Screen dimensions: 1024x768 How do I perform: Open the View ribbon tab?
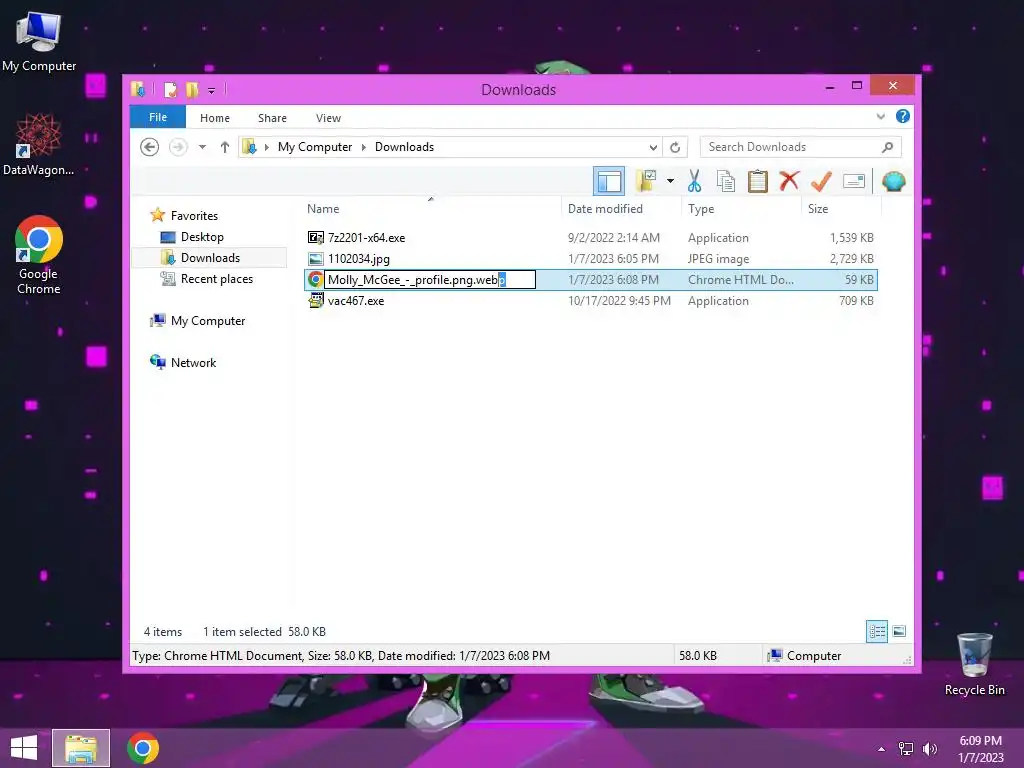pos(328,118)
